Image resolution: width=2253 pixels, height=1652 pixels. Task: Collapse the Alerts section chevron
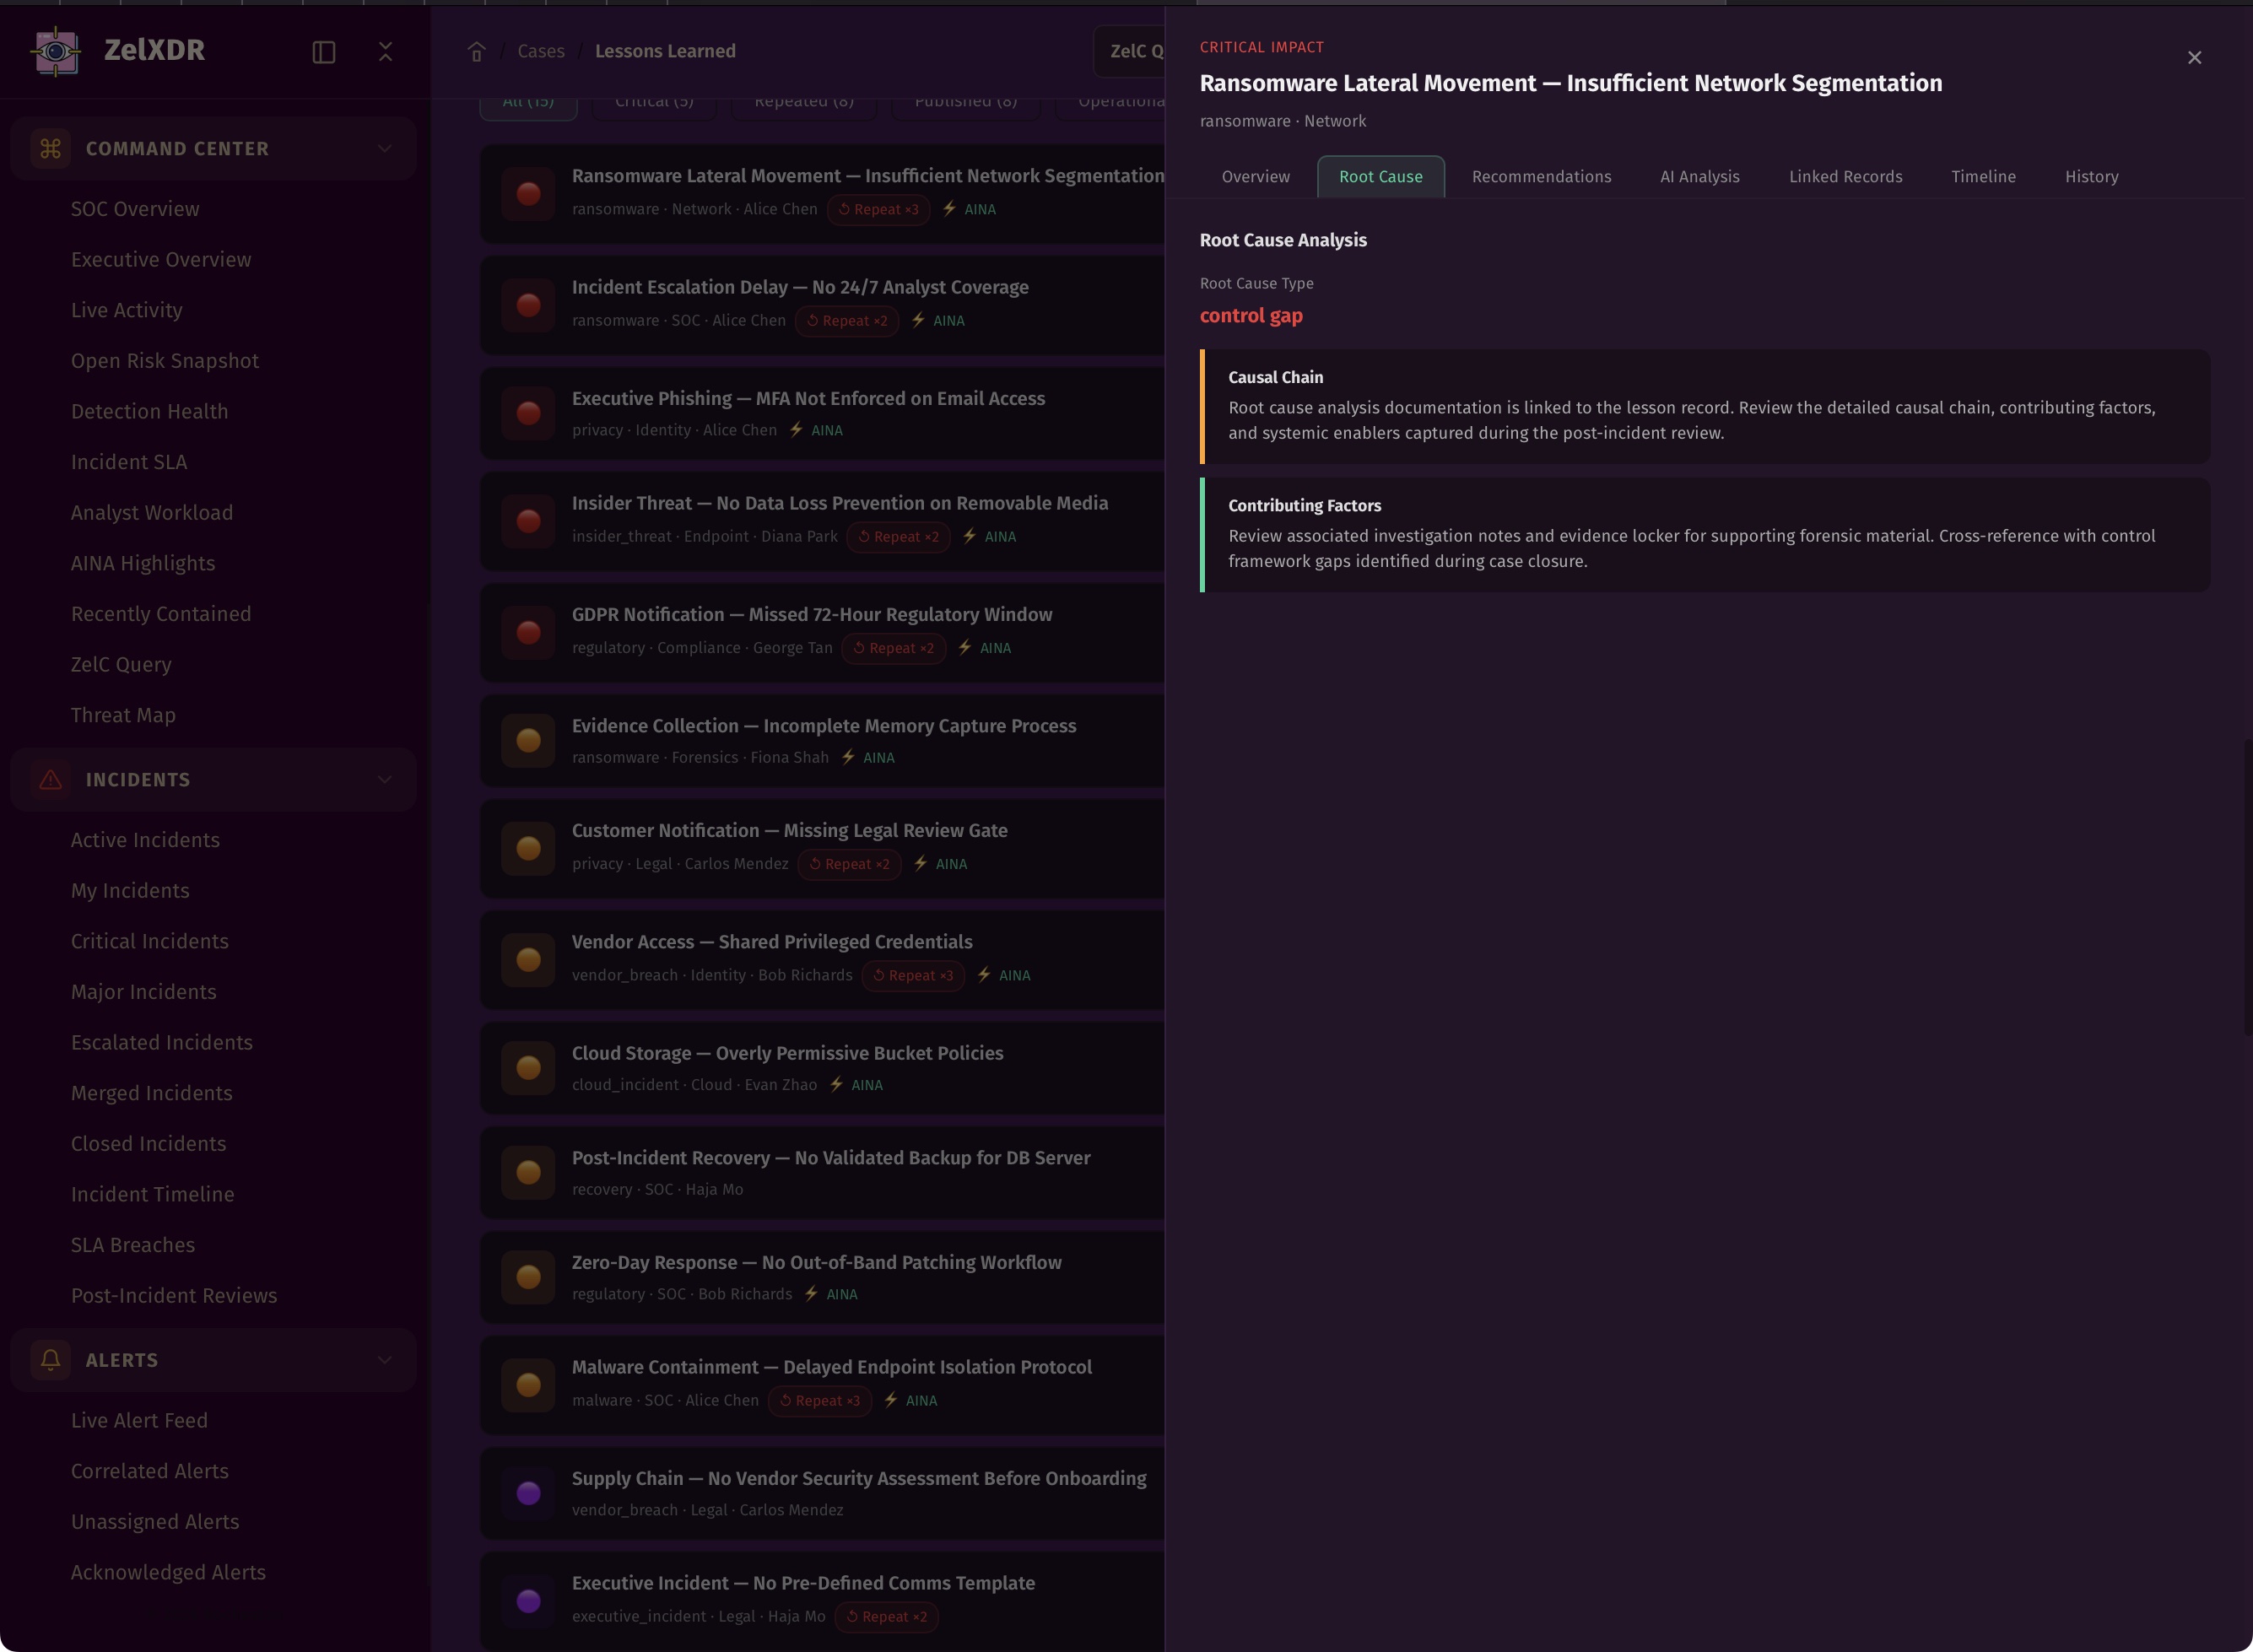coord(385,1360)
